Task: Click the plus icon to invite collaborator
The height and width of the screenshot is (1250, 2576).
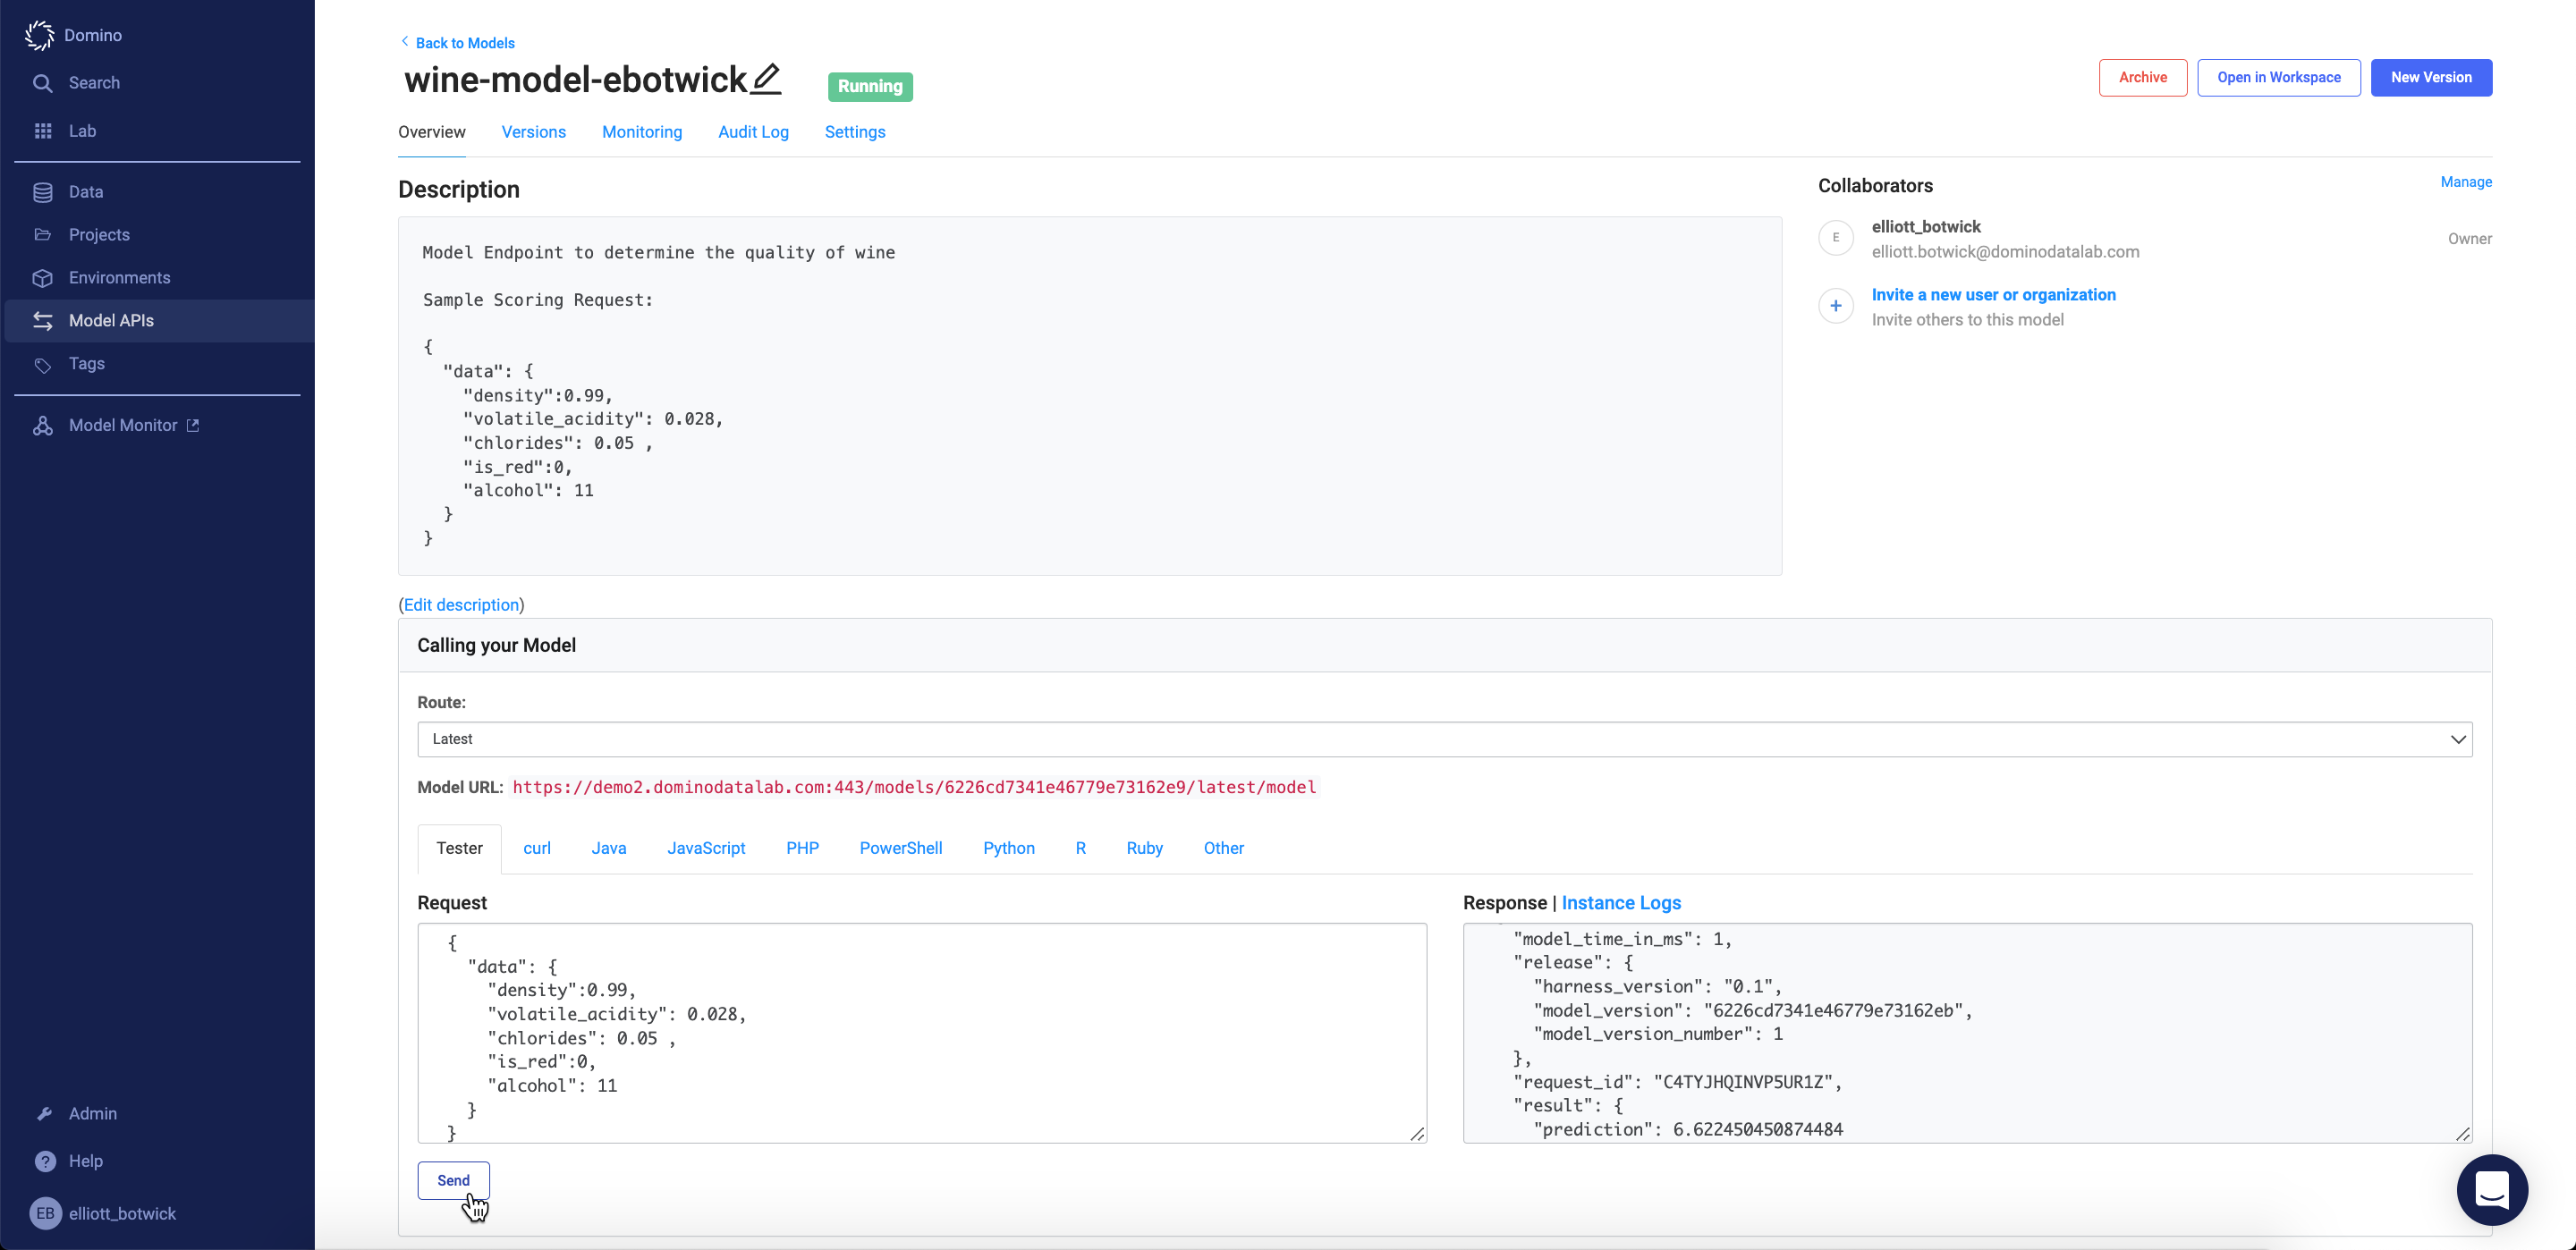Action: coord(1835,306)
